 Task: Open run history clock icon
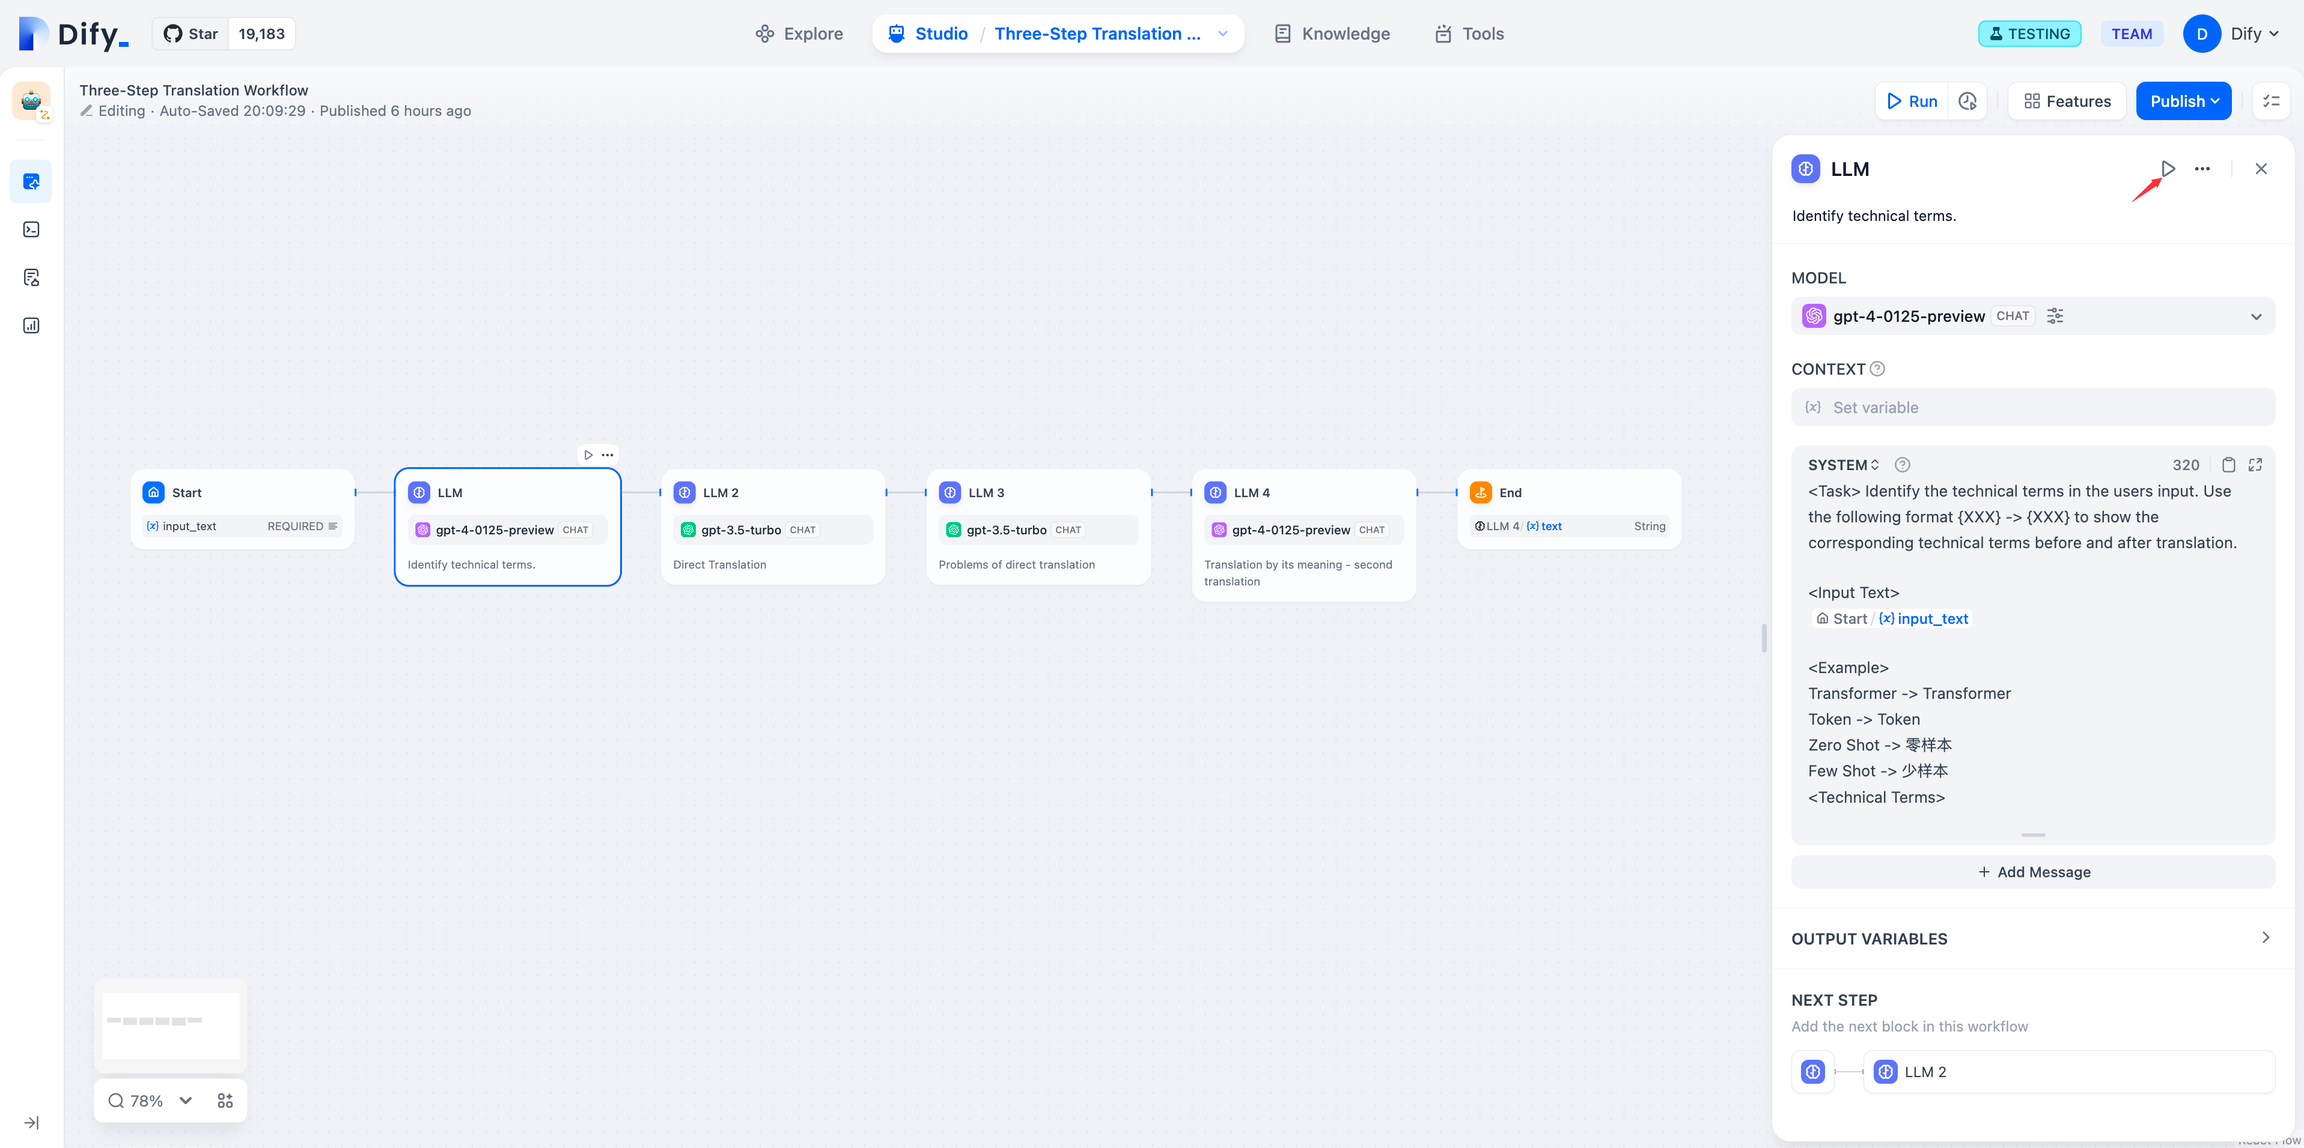[1967, 101]
